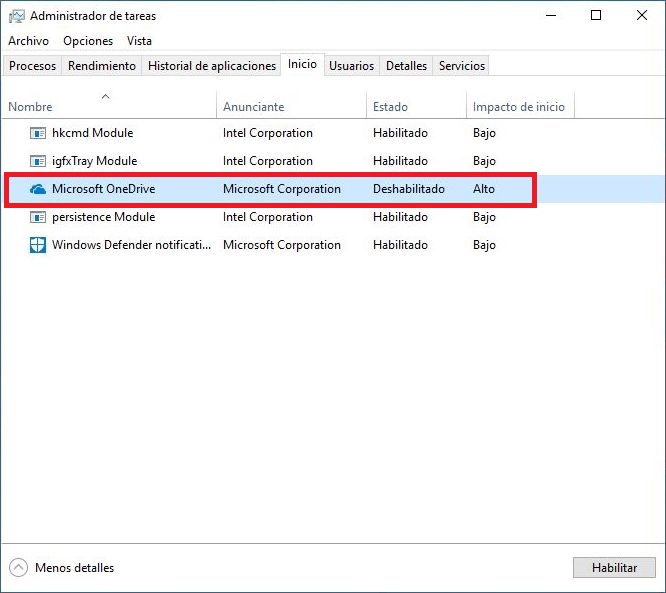Click Habilitado status of Windows Defender row
666x593 pixels.
pyautogui.click(x=400, y=245)
